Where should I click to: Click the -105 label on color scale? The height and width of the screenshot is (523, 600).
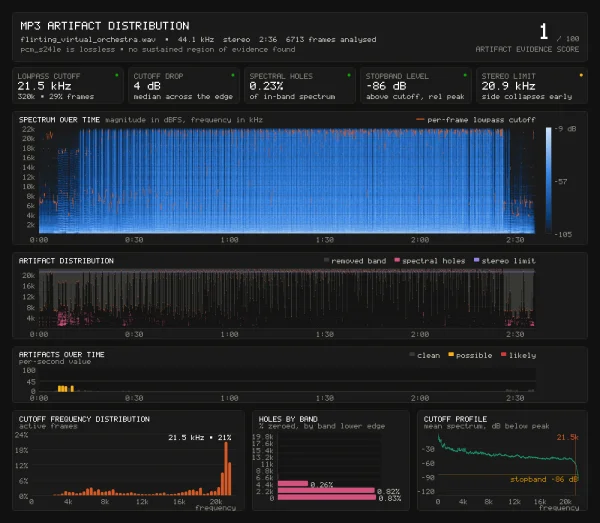[563, 234]
